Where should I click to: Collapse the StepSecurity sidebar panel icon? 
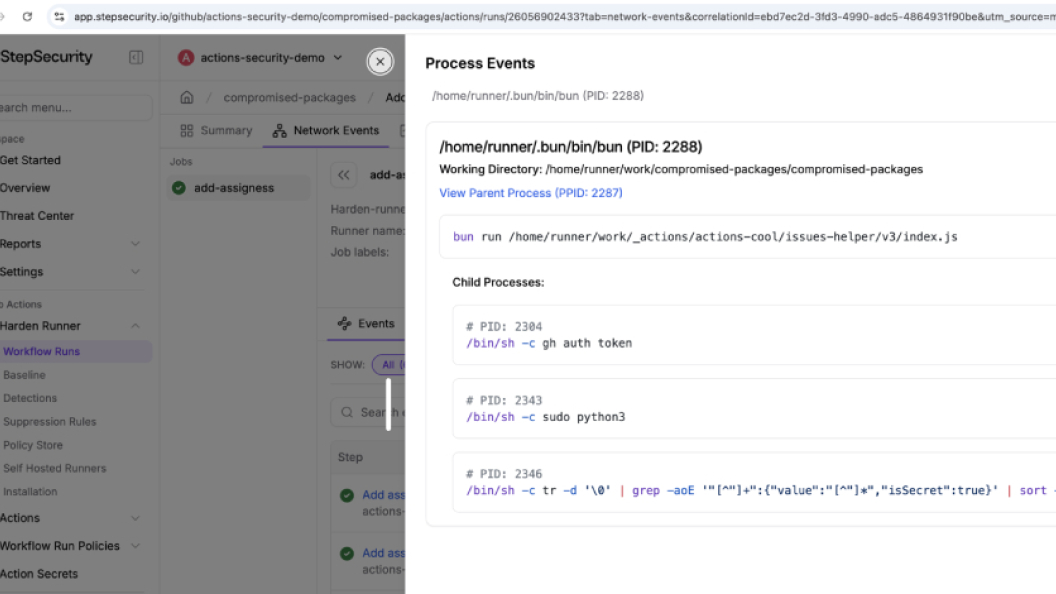pyautogui.click(x=136, y=57)
